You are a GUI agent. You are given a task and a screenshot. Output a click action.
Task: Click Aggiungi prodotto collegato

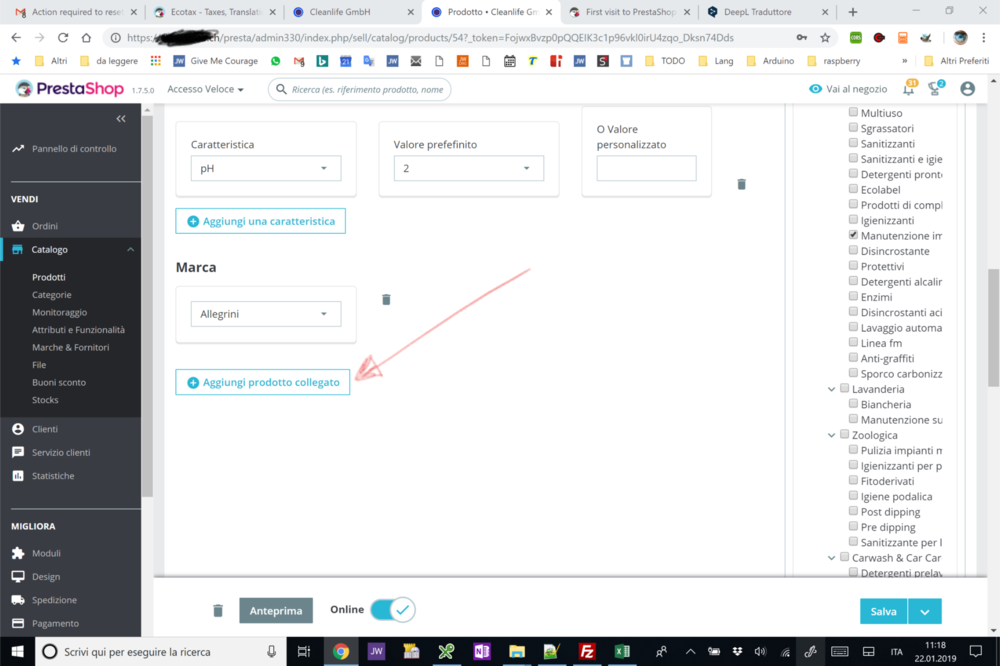[x=262, y=382]
